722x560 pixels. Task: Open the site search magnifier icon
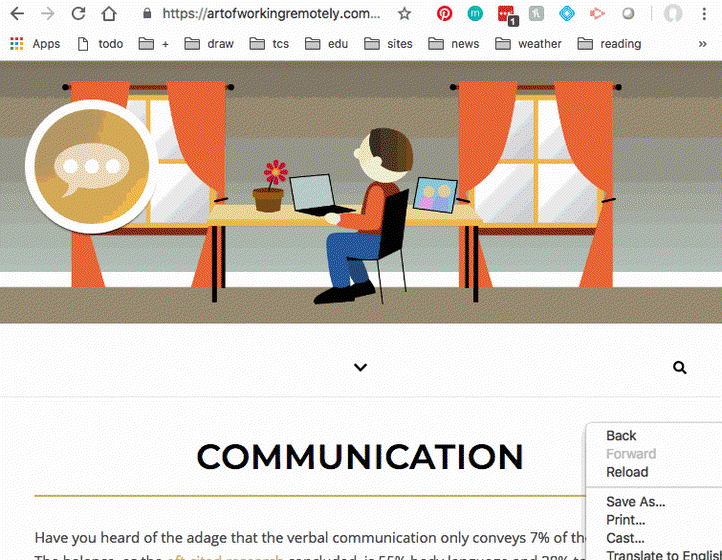(680, 368)
